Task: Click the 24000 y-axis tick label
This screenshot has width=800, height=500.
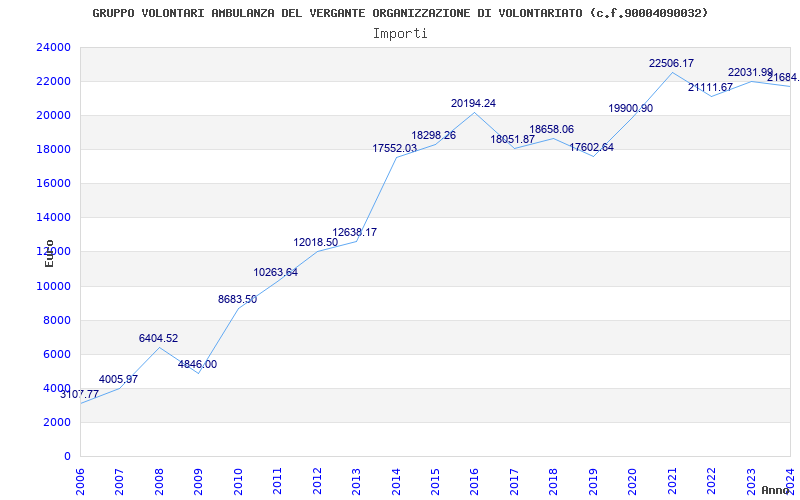Action: tap(53, 47)
